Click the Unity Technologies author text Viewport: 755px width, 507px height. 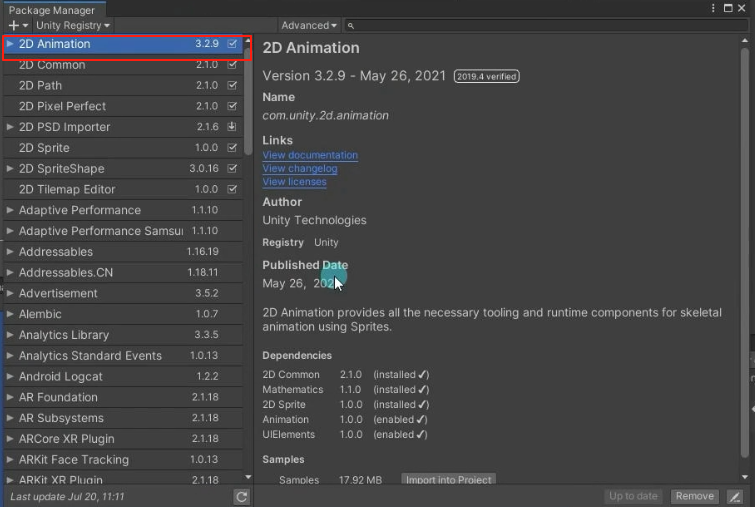314,220
